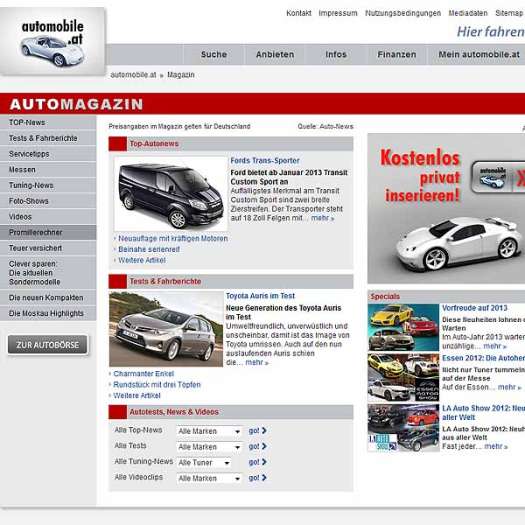Open the Finanzen navigation tab
The height and width of the screenshot is (525, 525).
pyautogui.click(x=397, y=54)
